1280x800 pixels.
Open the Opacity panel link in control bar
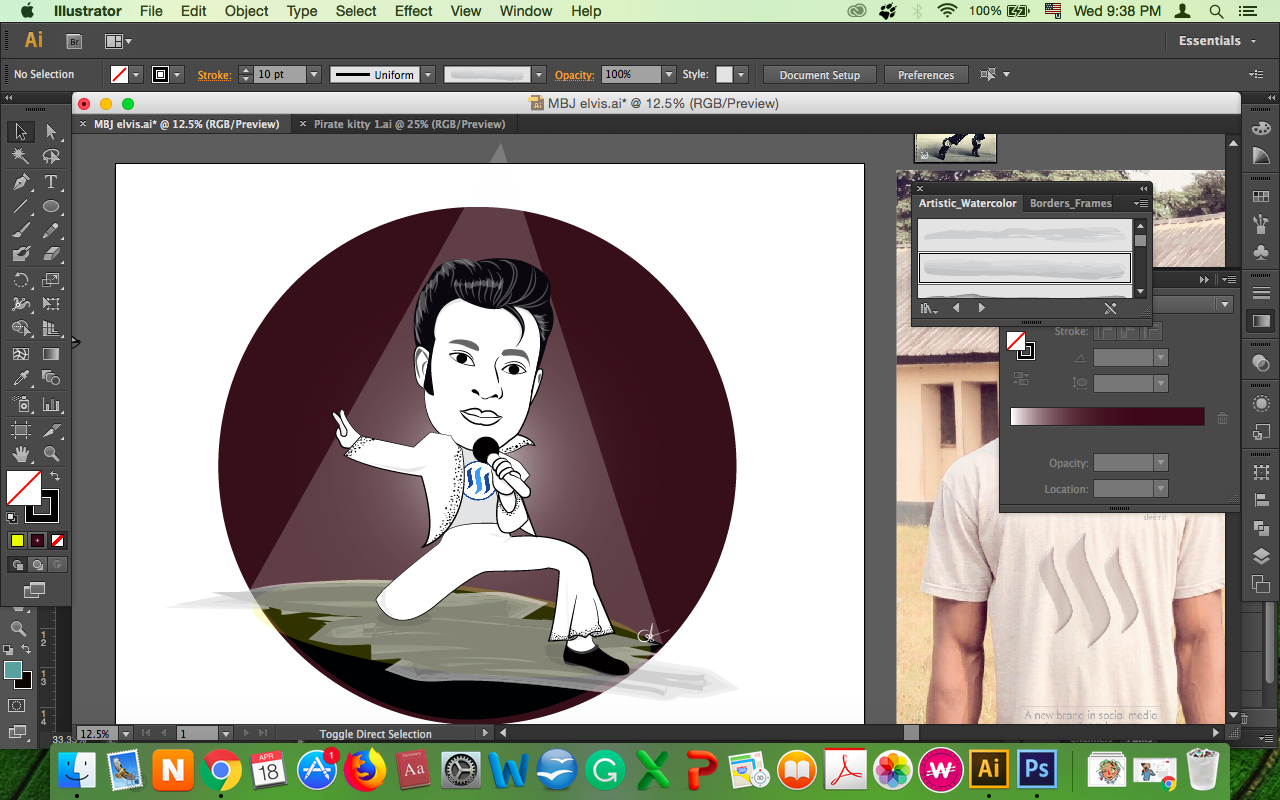[x=574, y=75]
